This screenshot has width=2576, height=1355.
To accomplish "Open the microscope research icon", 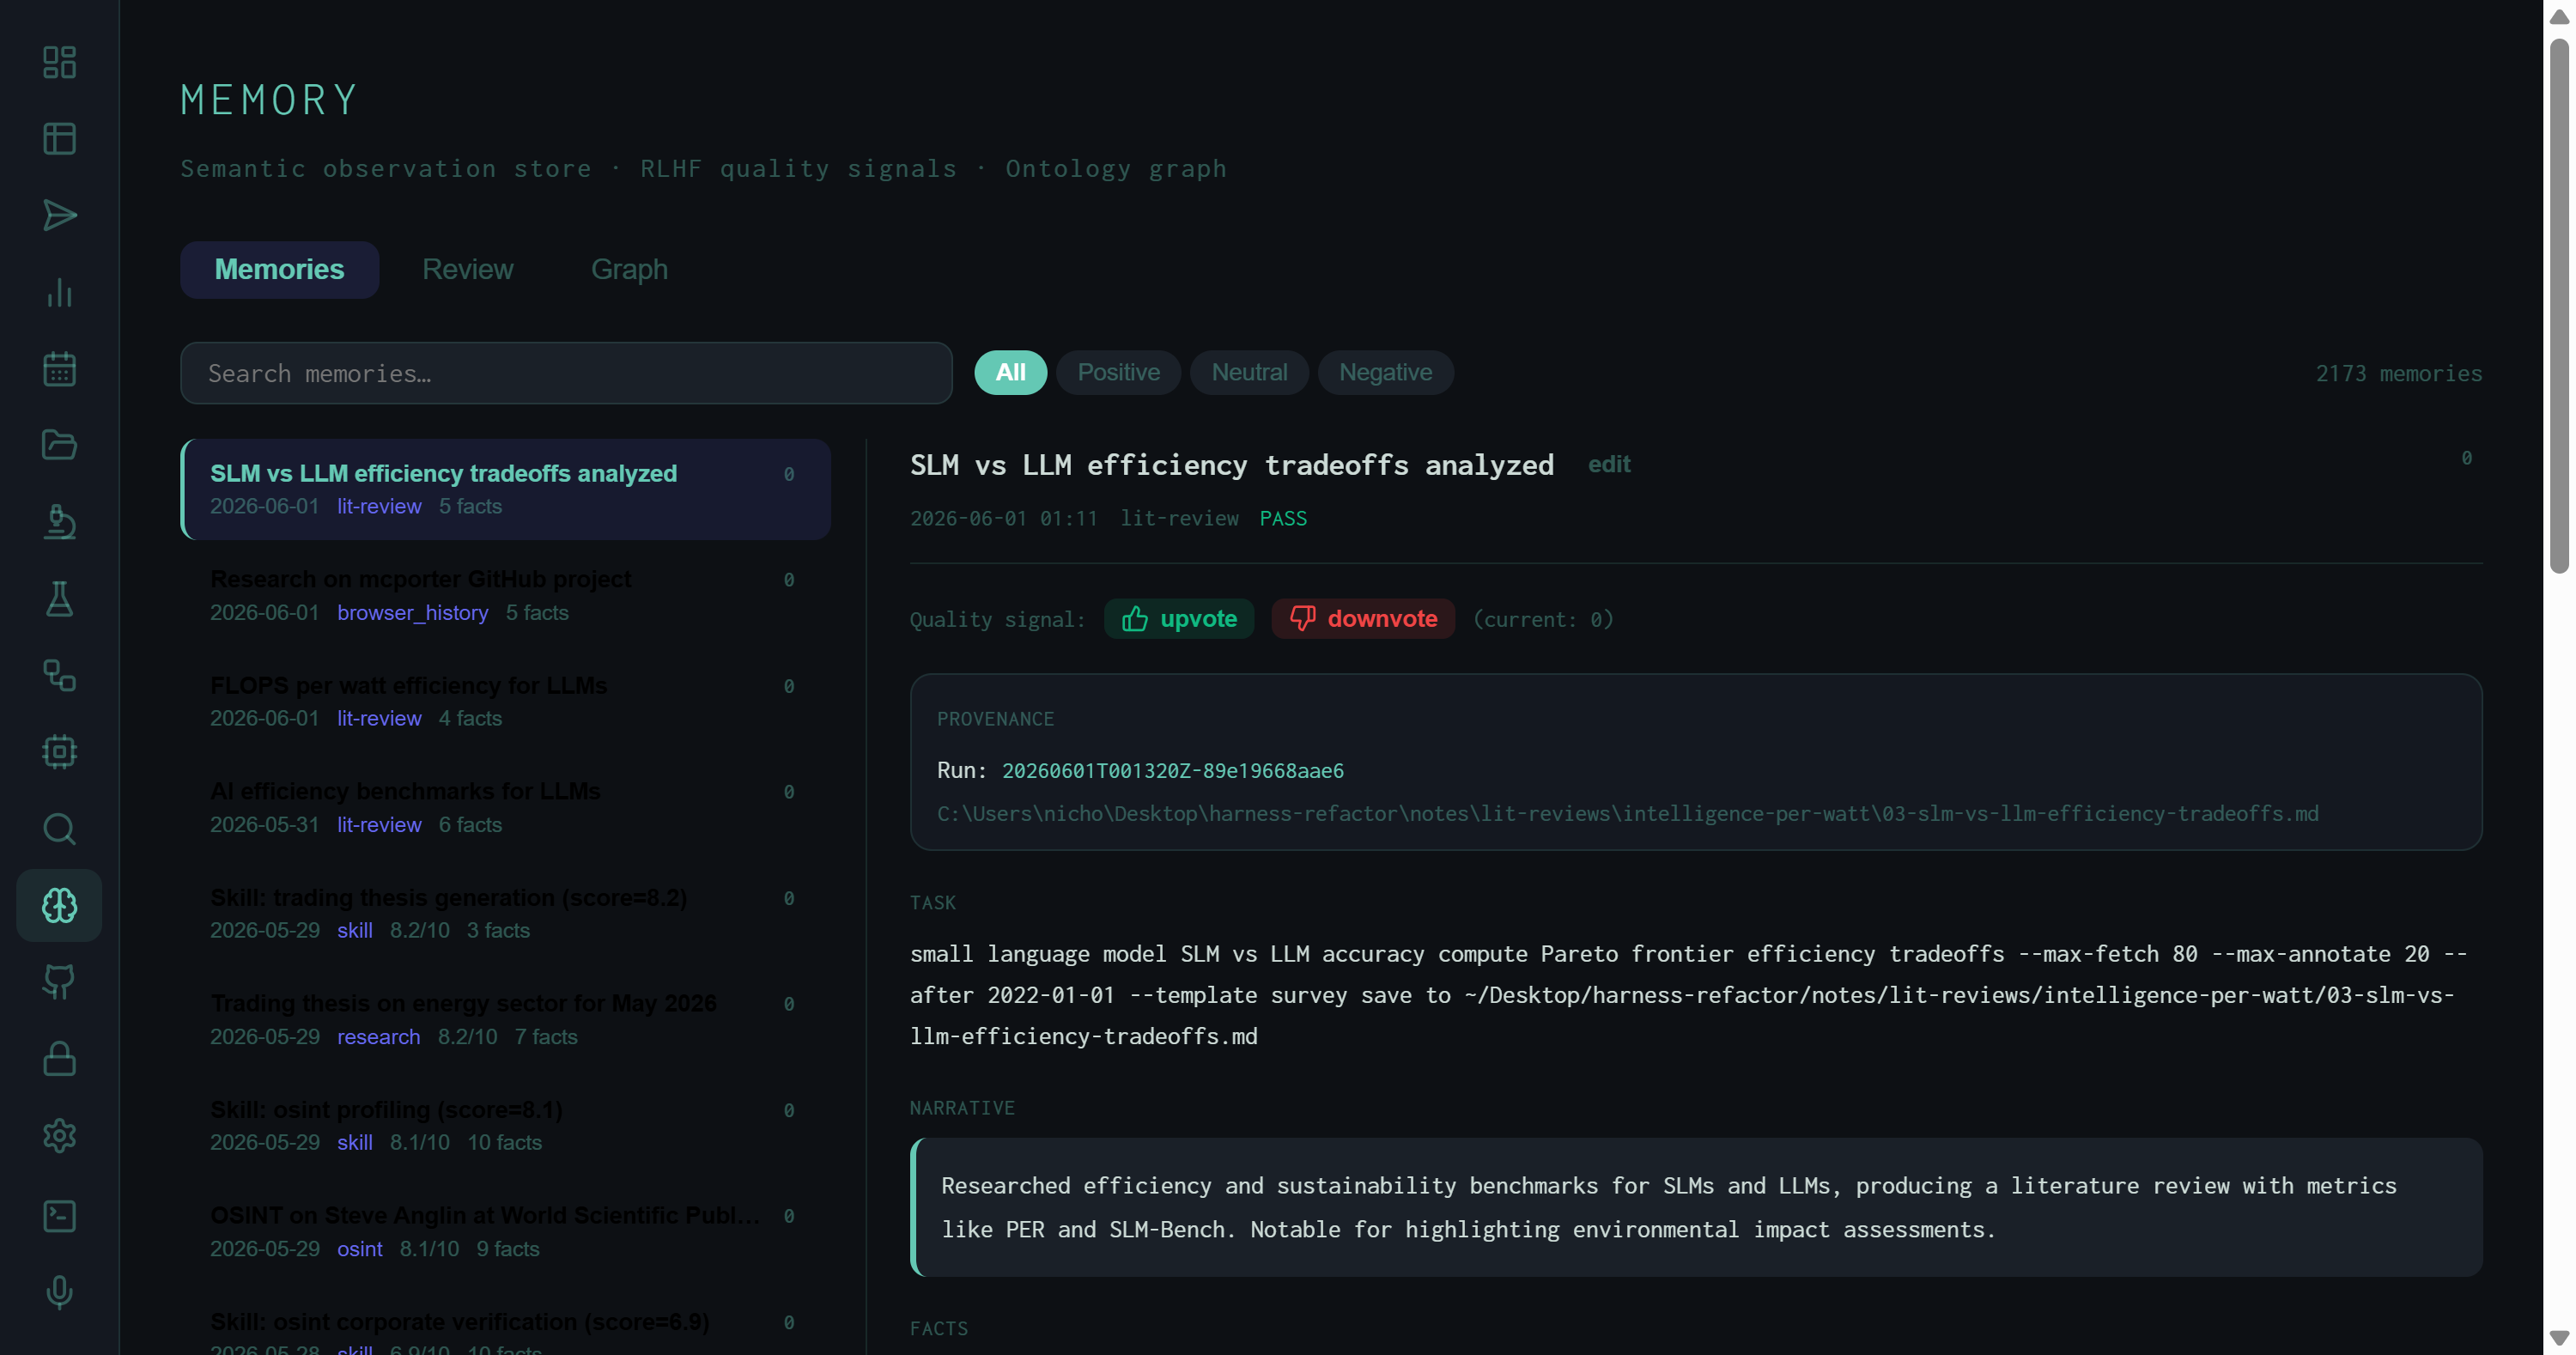I will click(59, 522).
